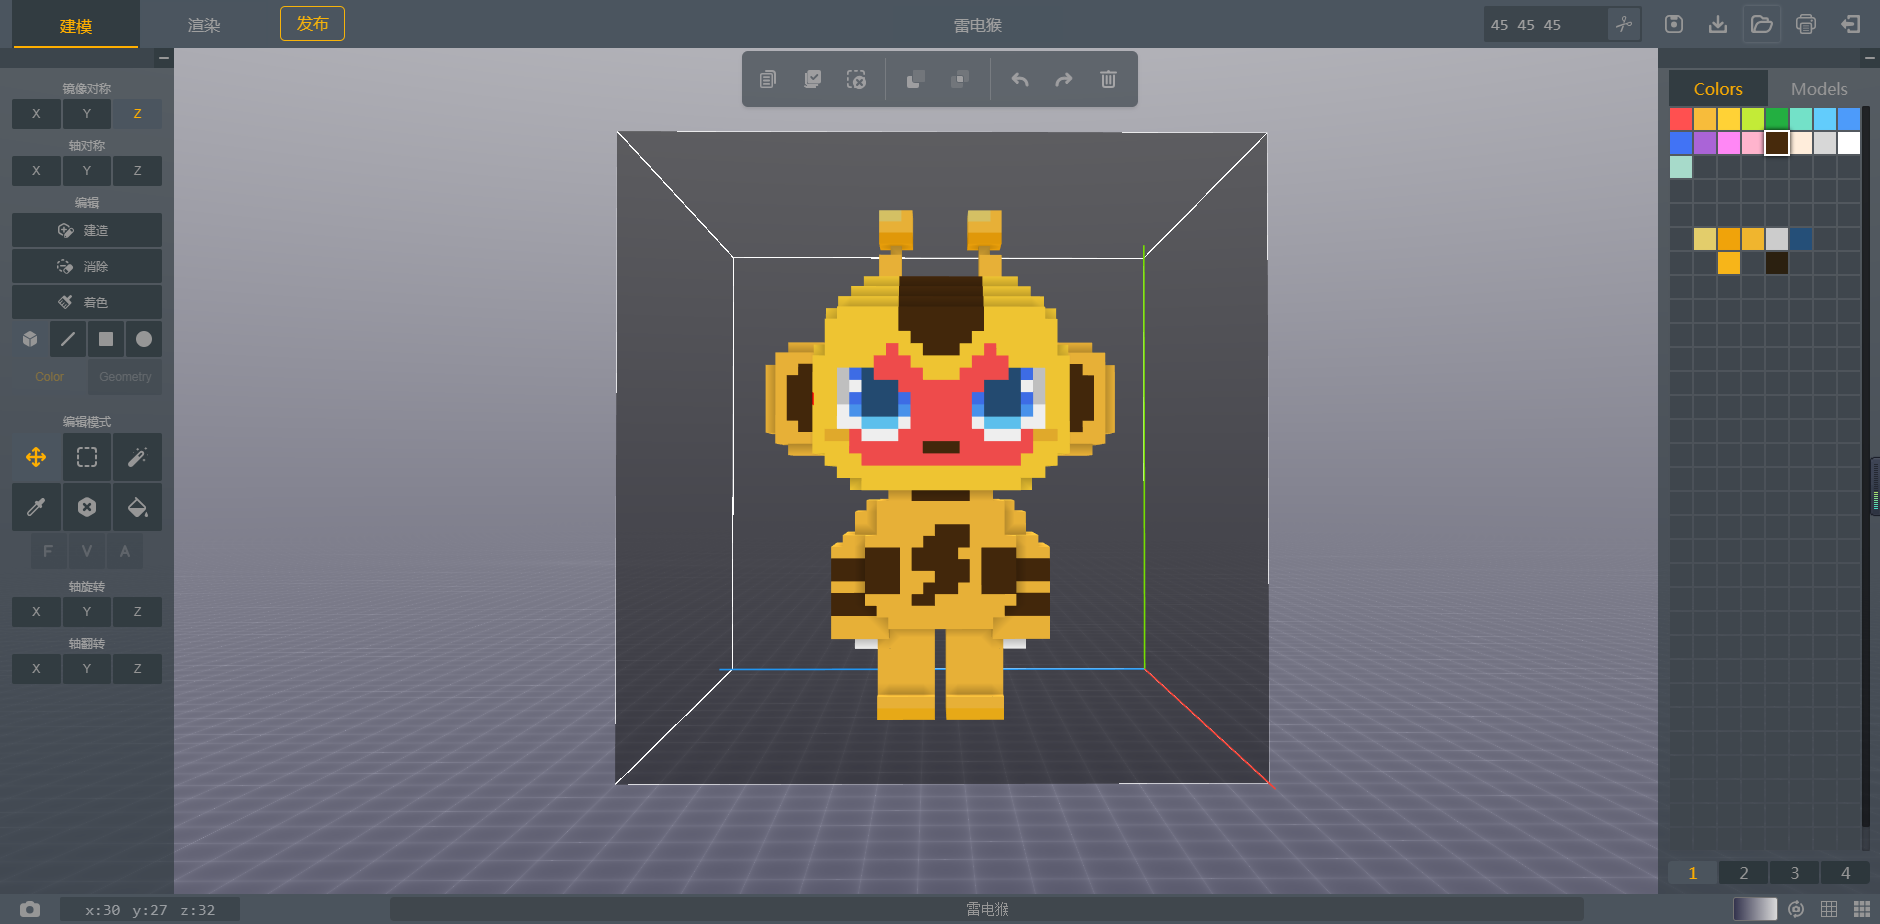The image size is (1880, 924).
Task: Switch to the 渲染 tab
Action: [204, 25]
